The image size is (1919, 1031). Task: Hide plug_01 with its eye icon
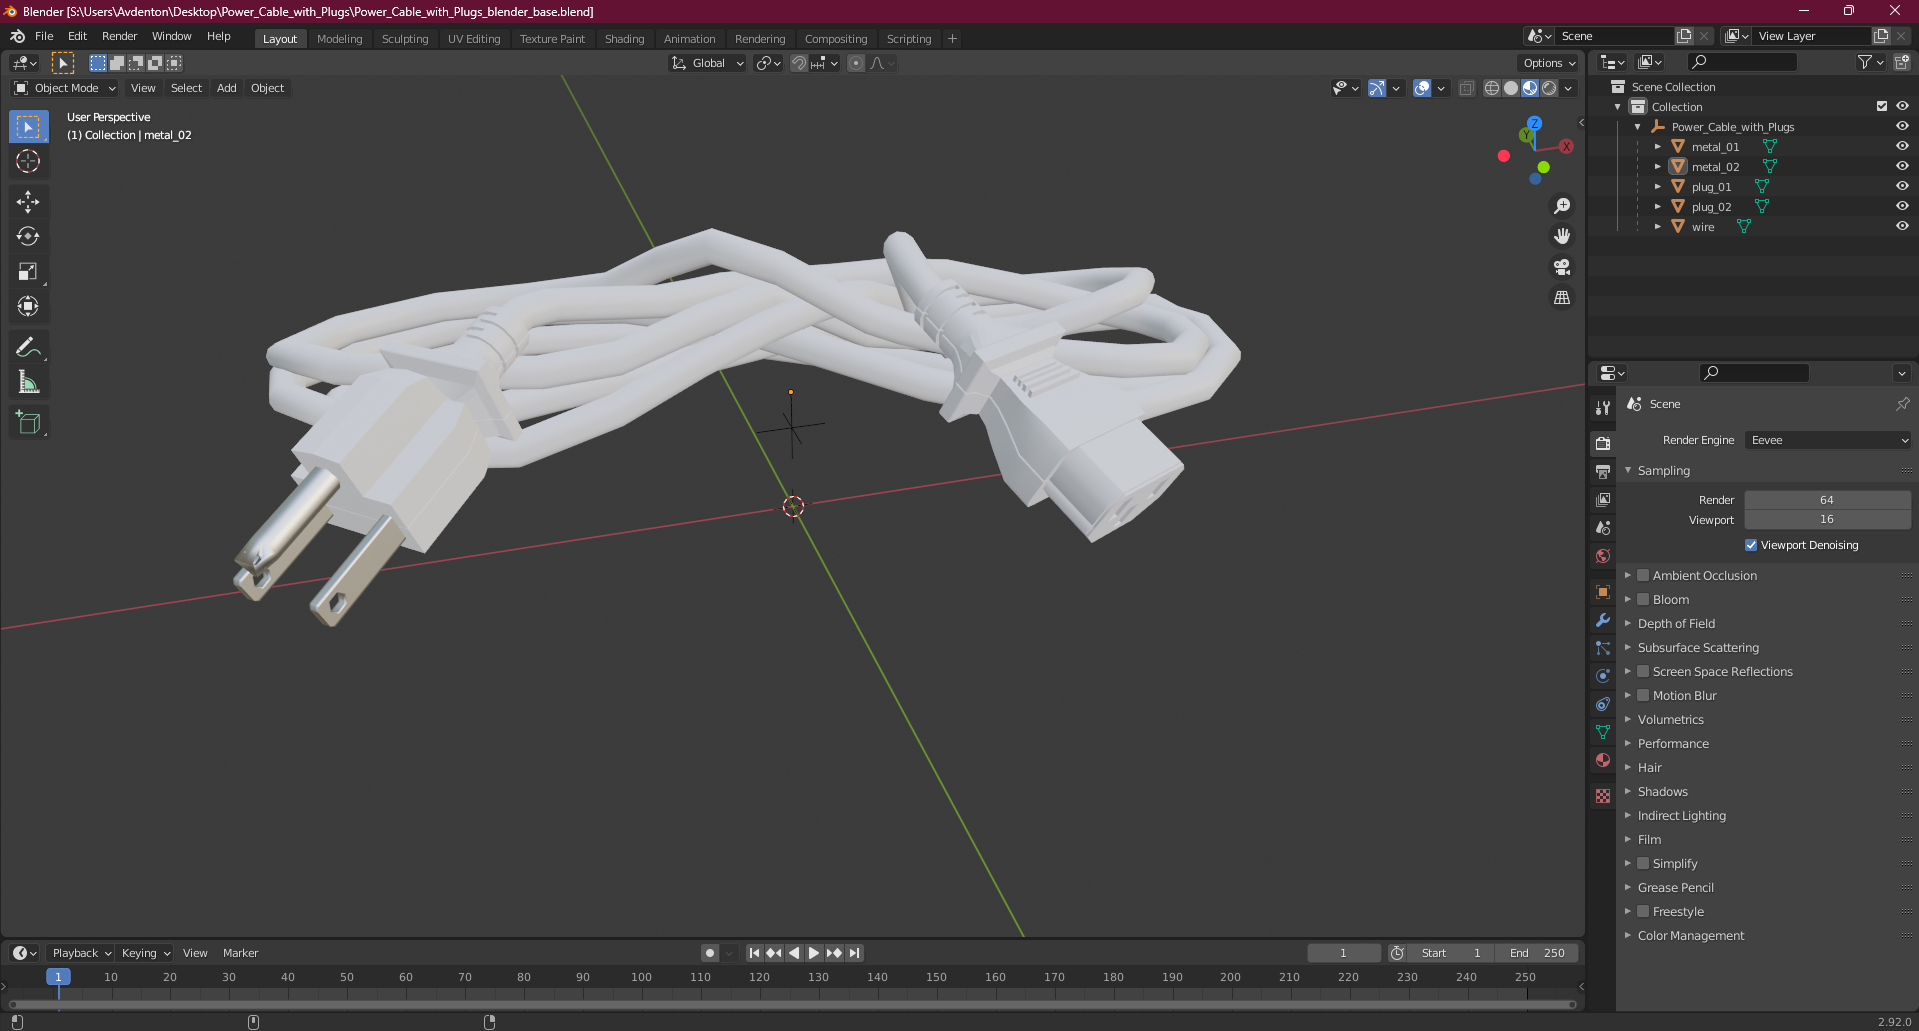(x=1902, y=186)
